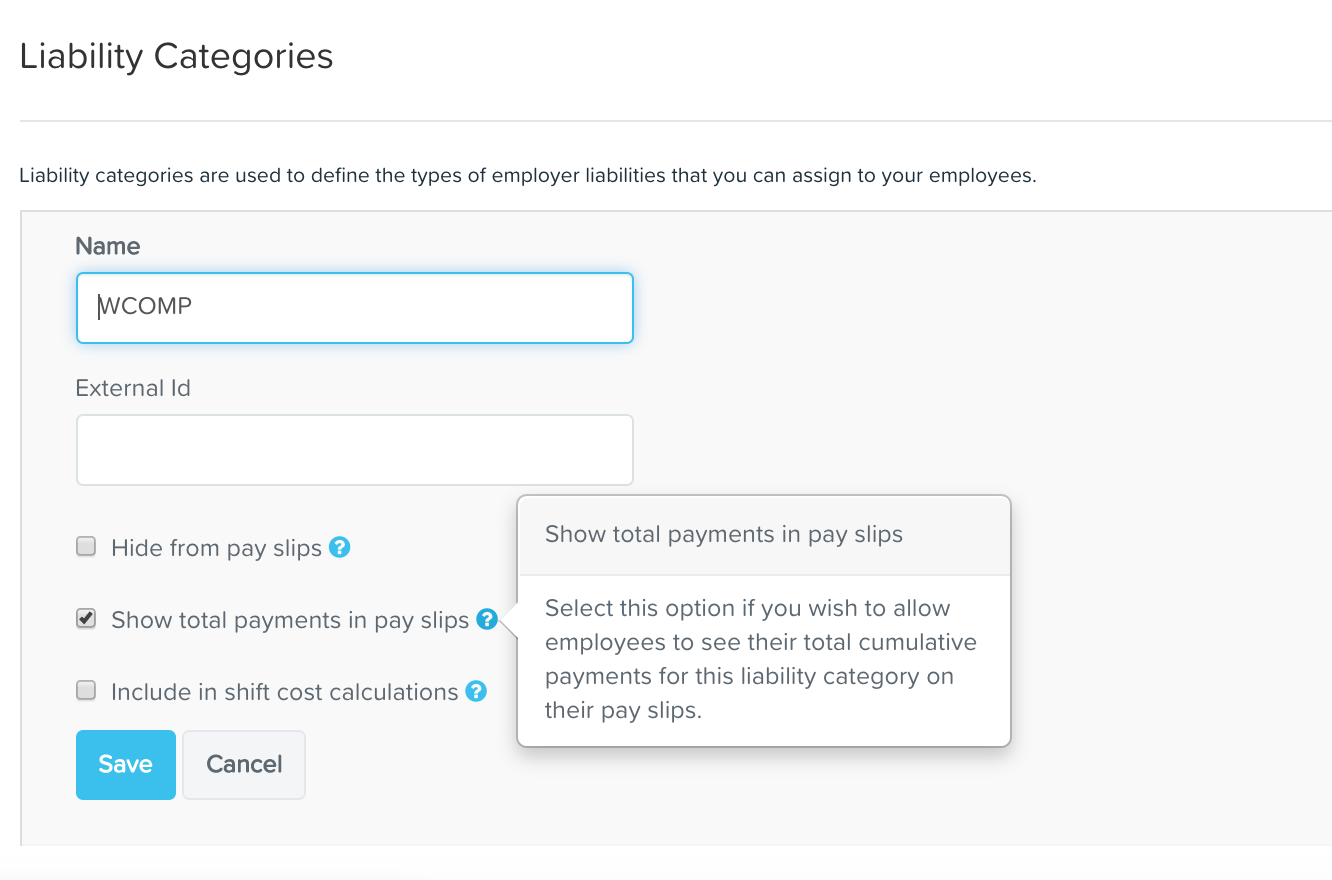
Task: Tick the Include in shift cost calculations checkbox
Action: [87, 691]
